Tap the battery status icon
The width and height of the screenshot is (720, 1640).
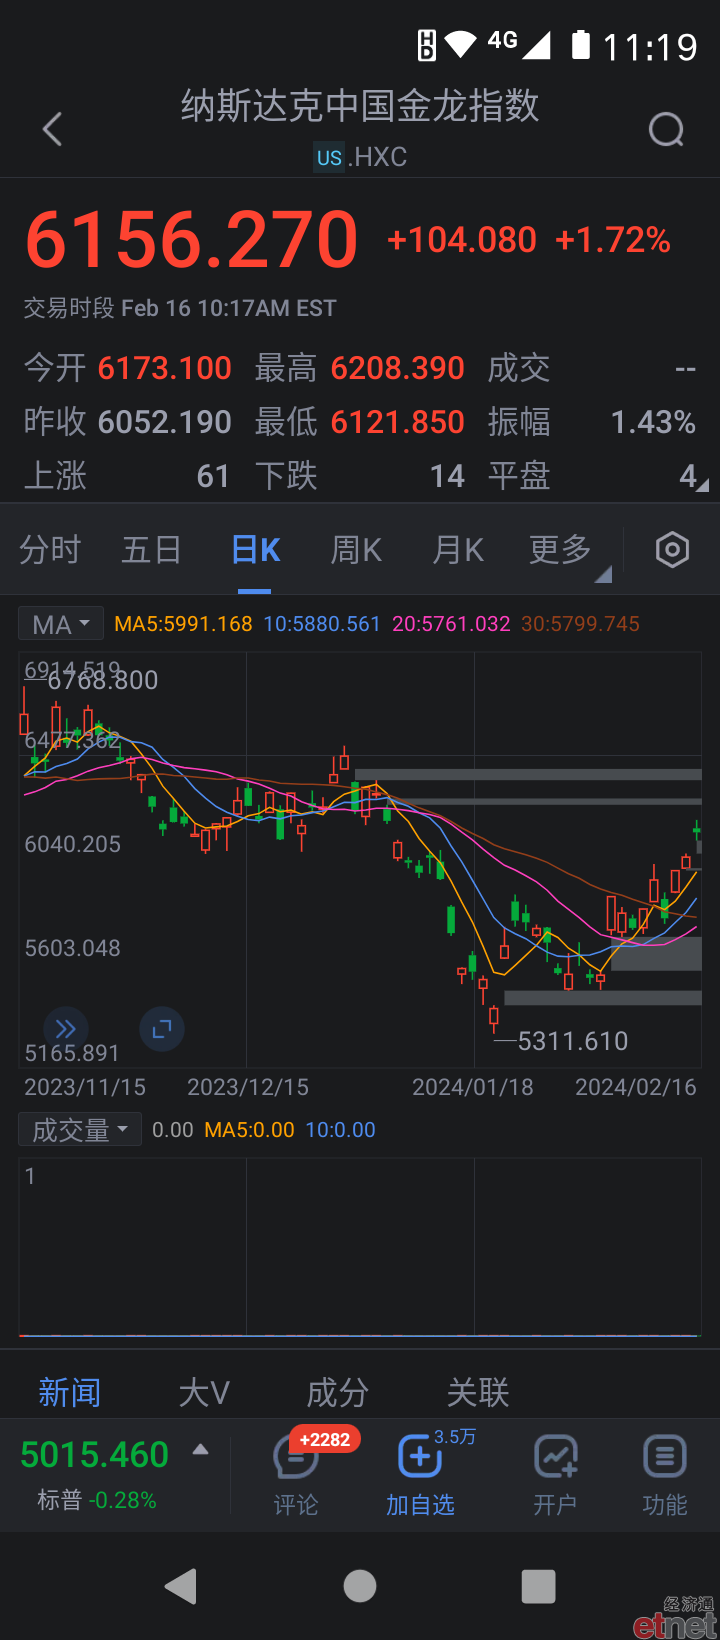(581, 45)
